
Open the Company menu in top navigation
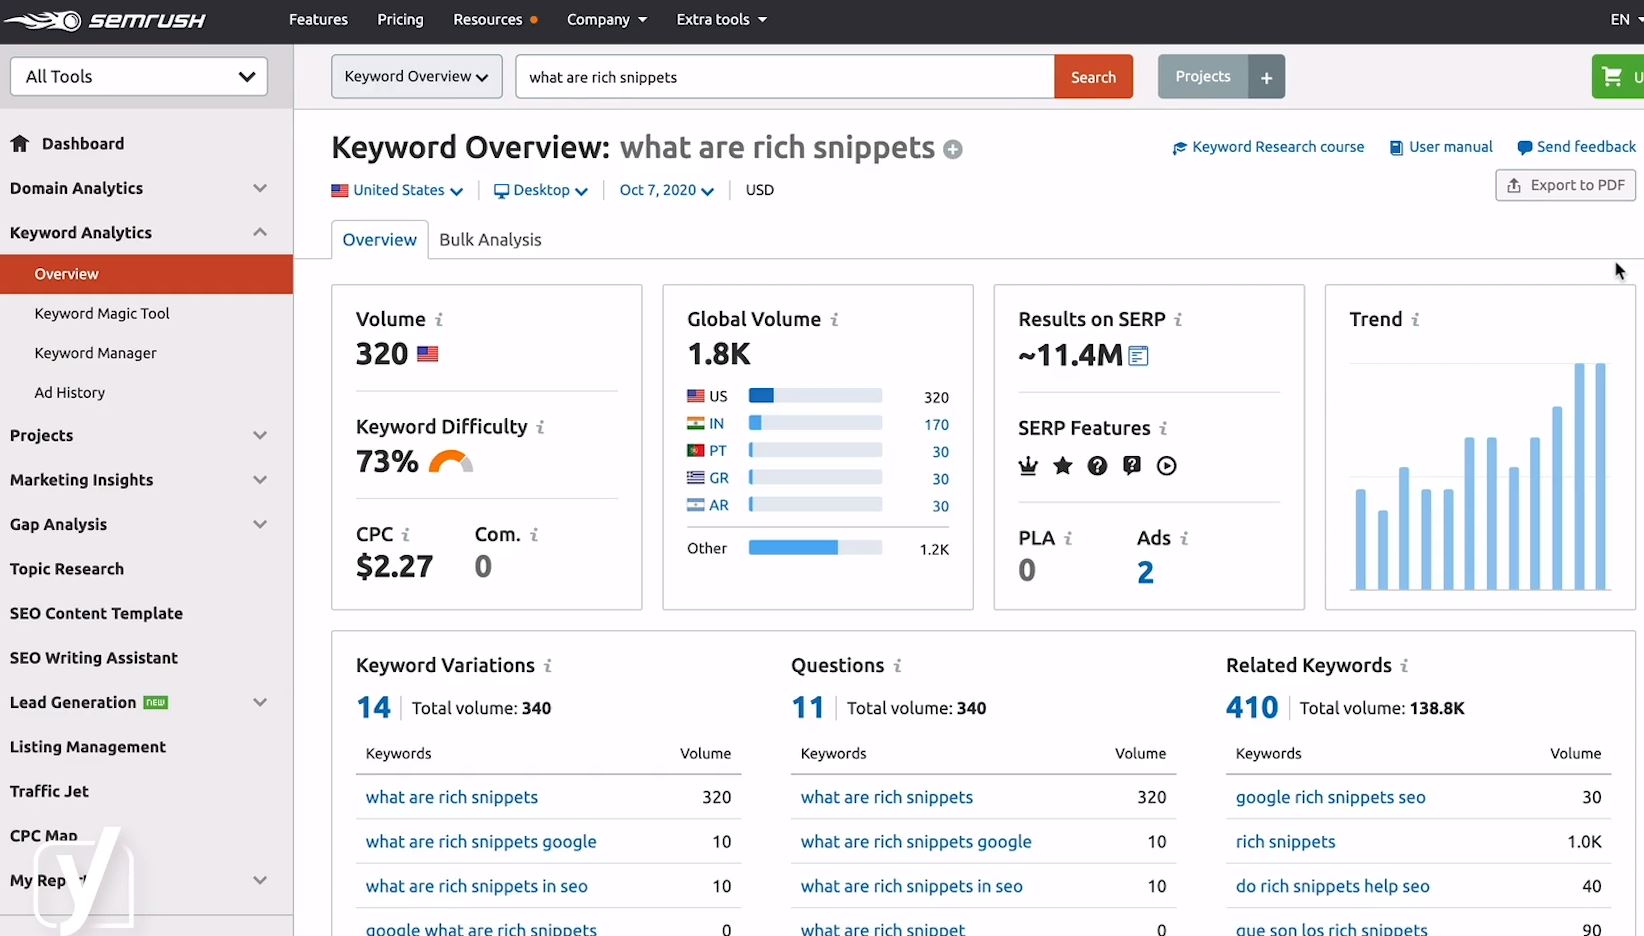606,20
